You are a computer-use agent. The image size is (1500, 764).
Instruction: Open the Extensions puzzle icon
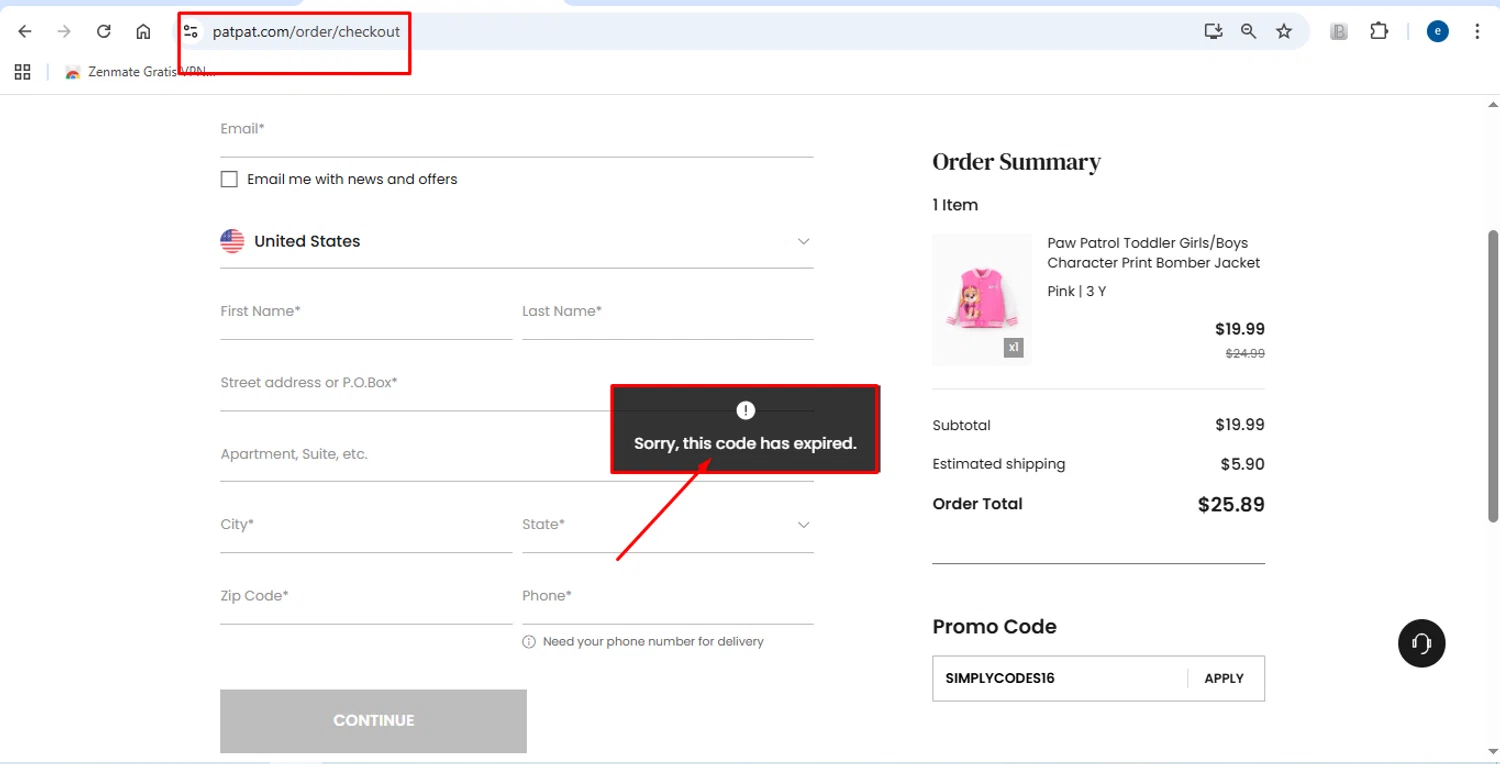pos(1379,32)
